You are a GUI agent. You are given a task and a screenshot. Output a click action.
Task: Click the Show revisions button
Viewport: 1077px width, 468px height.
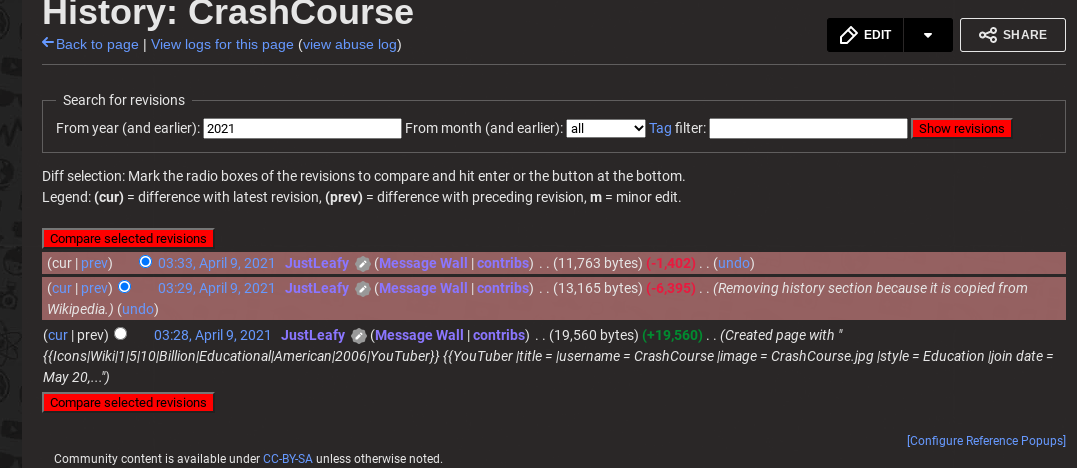962,129
